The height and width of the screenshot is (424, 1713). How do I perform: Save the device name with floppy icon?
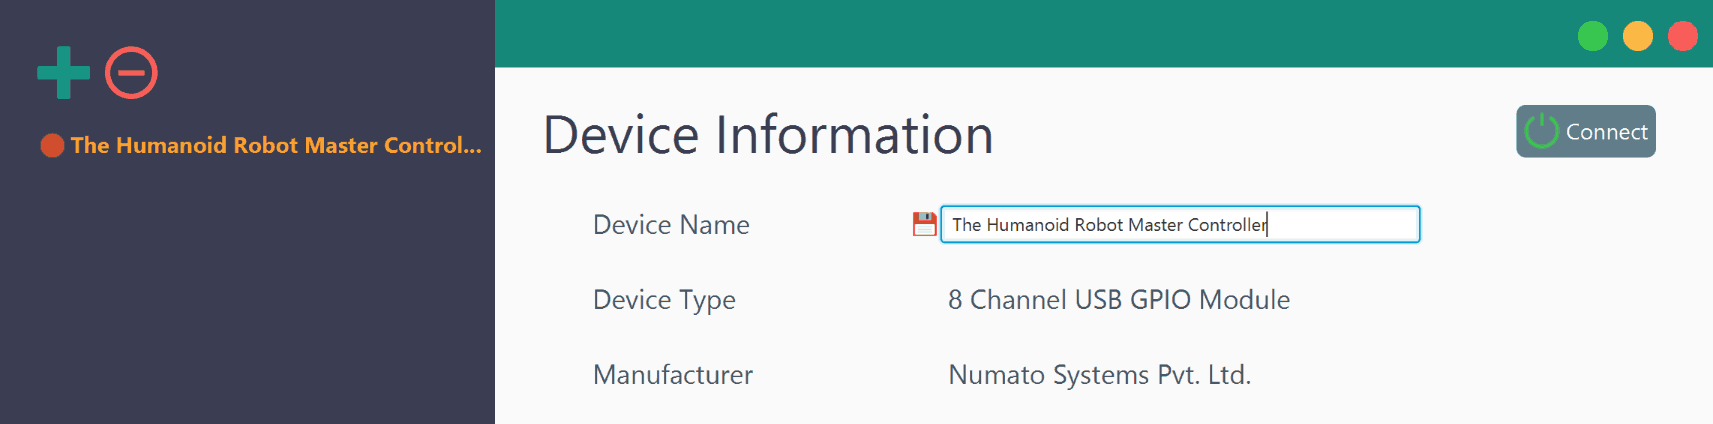[924, 224]
